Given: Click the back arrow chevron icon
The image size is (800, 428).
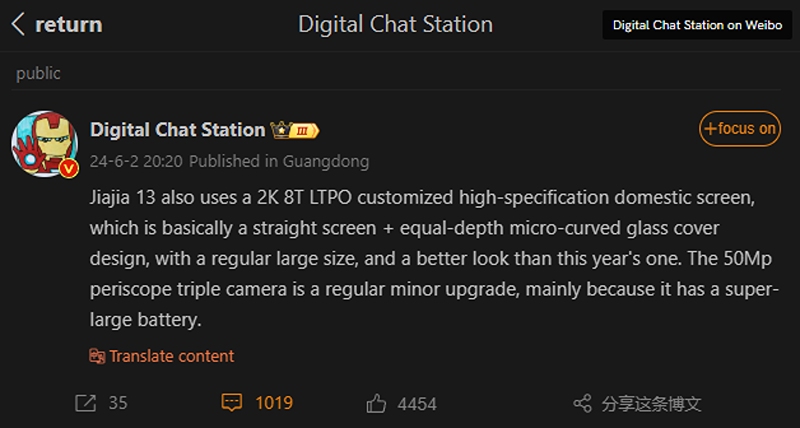Looking at the screenshot, I should 18,24.
